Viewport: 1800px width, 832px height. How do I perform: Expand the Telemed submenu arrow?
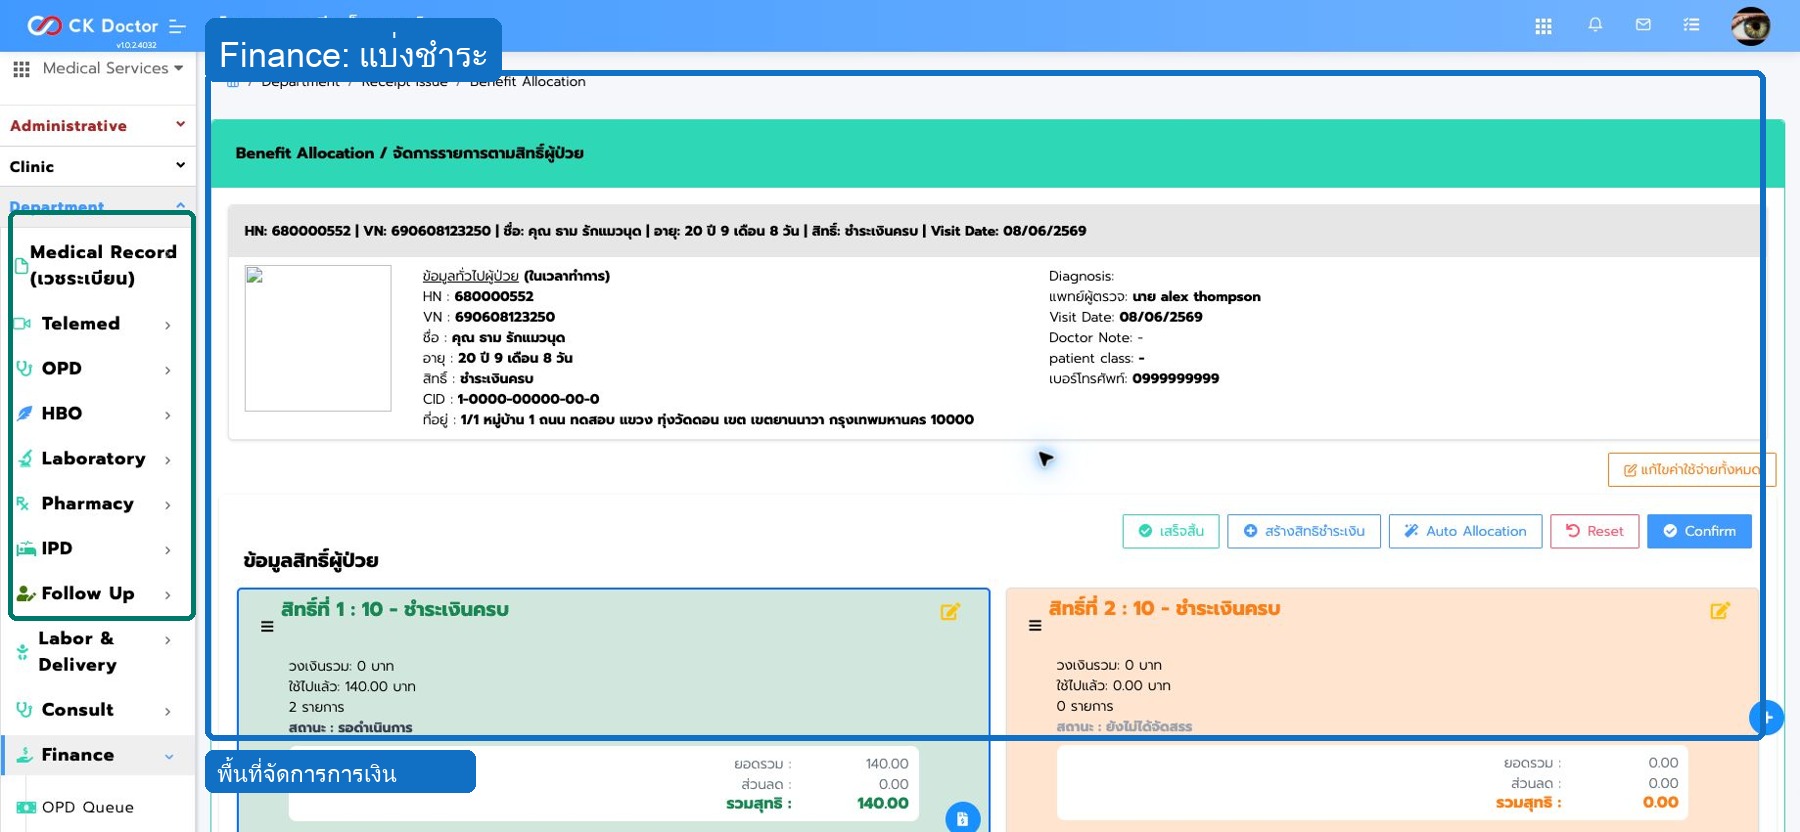(167, 325)
